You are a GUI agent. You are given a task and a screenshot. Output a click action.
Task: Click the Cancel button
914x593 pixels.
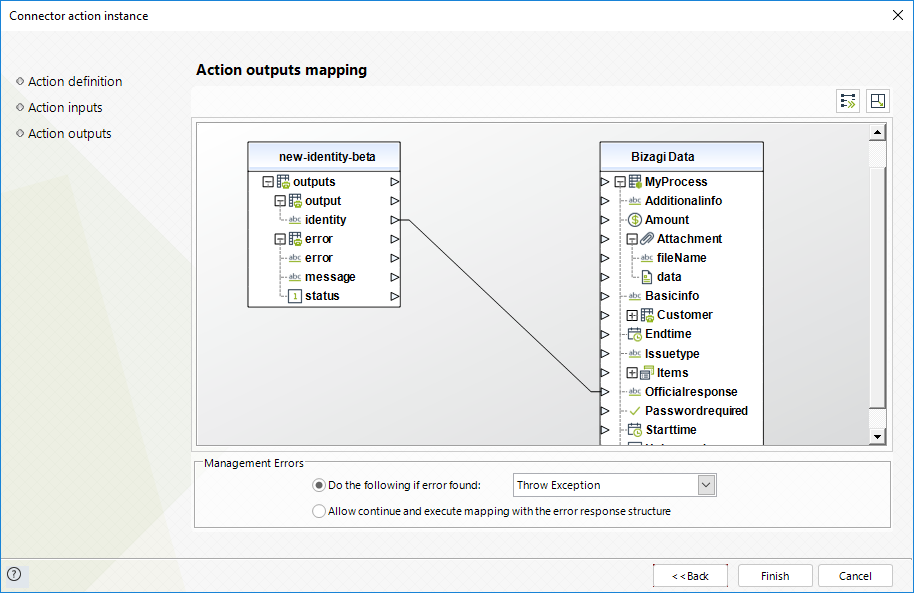pos(855,576)
